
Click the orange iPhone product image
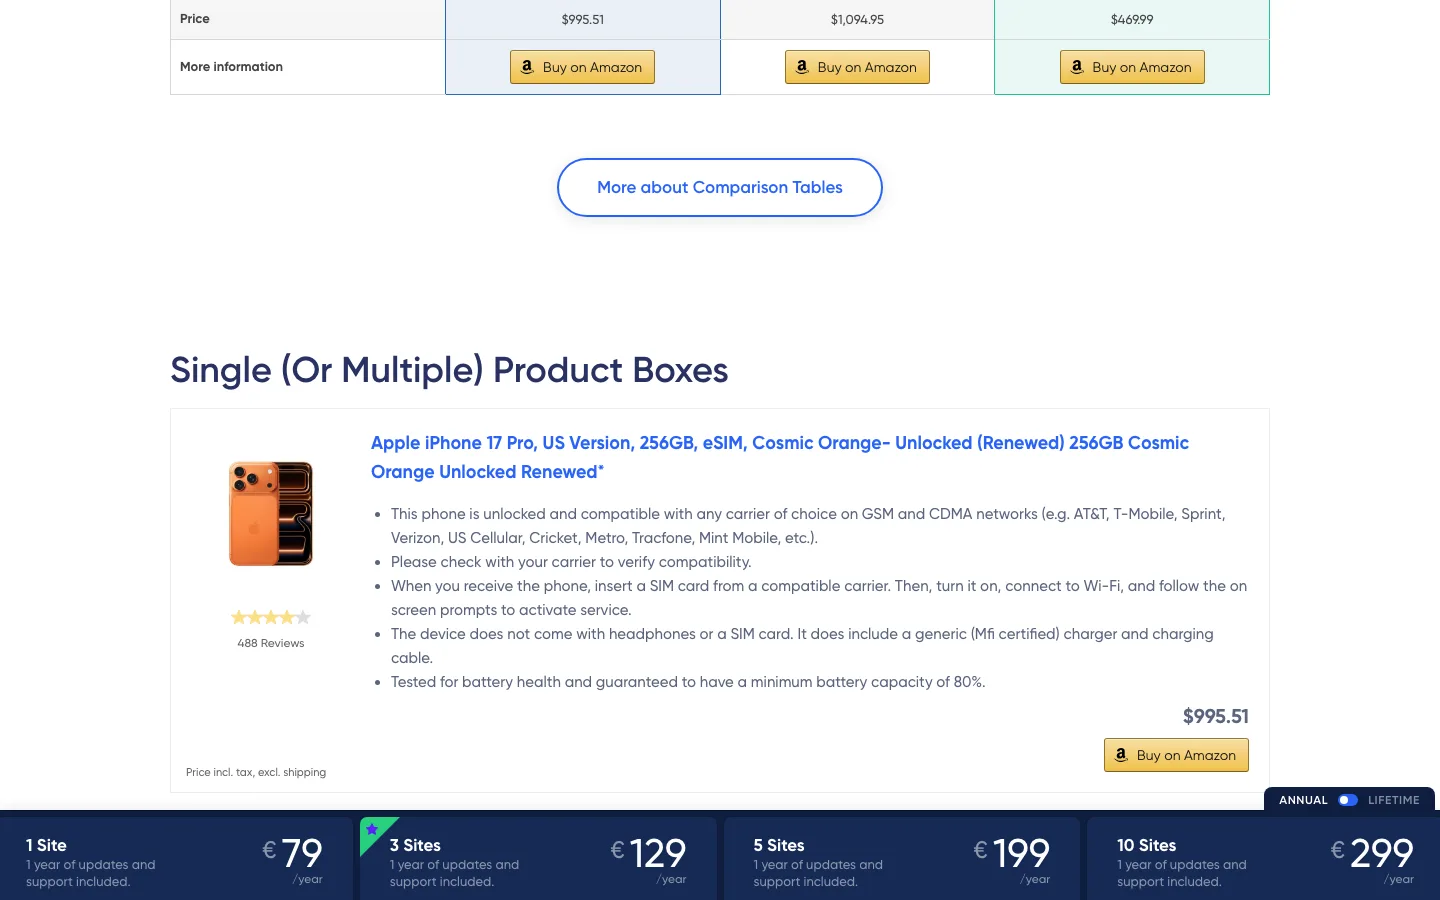271,514
